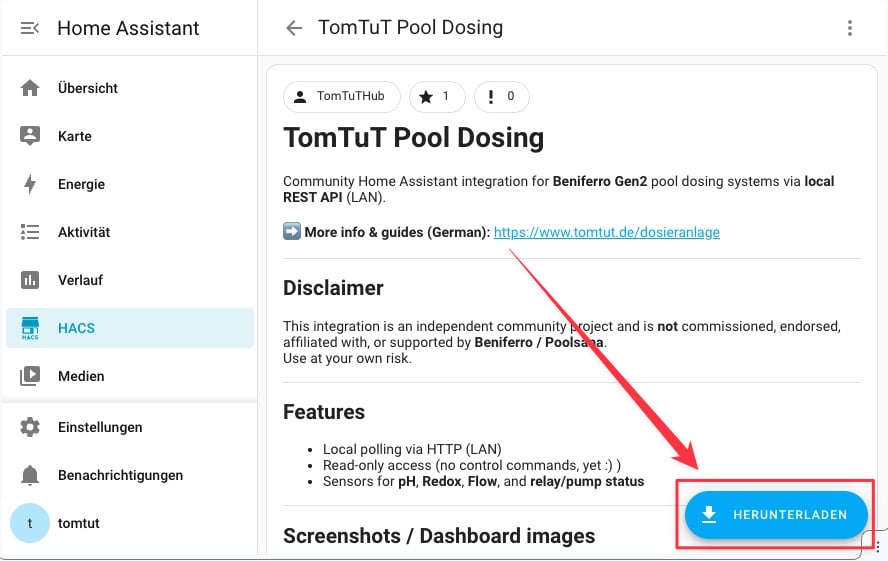This screenshot has height=561, width=888.
Task: Open the tomtut.de dosieranlage link
Action: 606,232
